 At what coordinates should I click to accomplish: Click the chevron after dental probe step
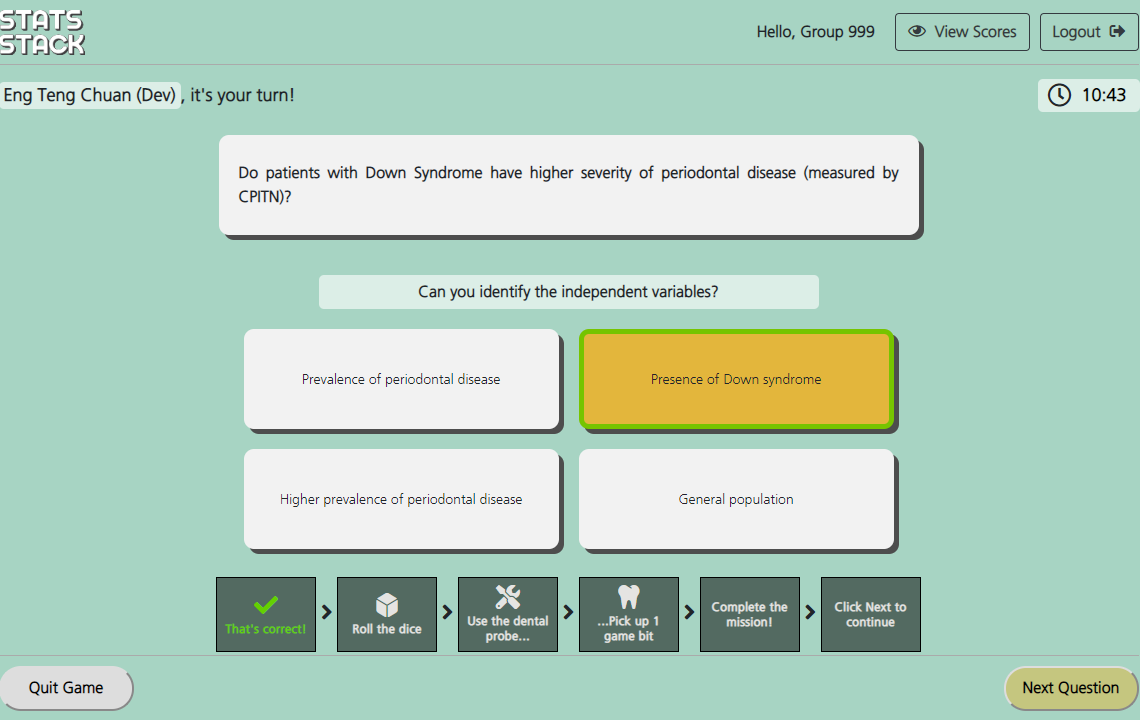[569, 613]
